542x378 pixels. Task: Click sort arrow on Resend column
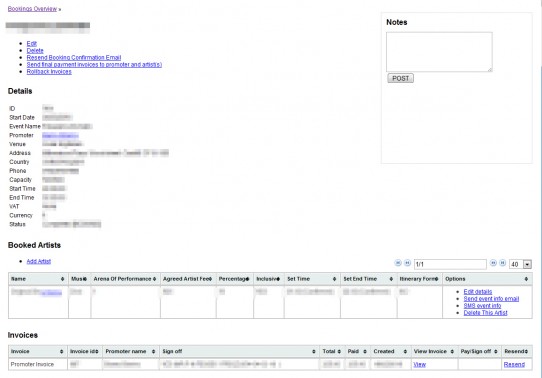point(526,351)
